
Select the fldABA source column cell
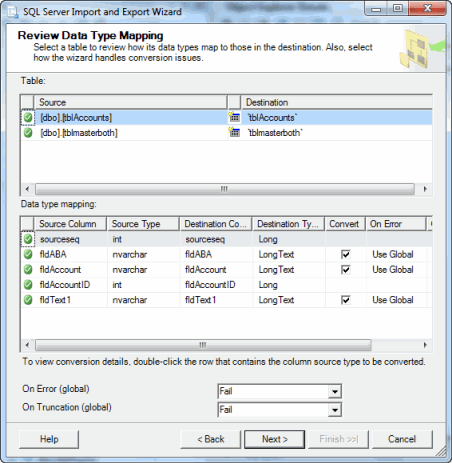tap(71, 254)
